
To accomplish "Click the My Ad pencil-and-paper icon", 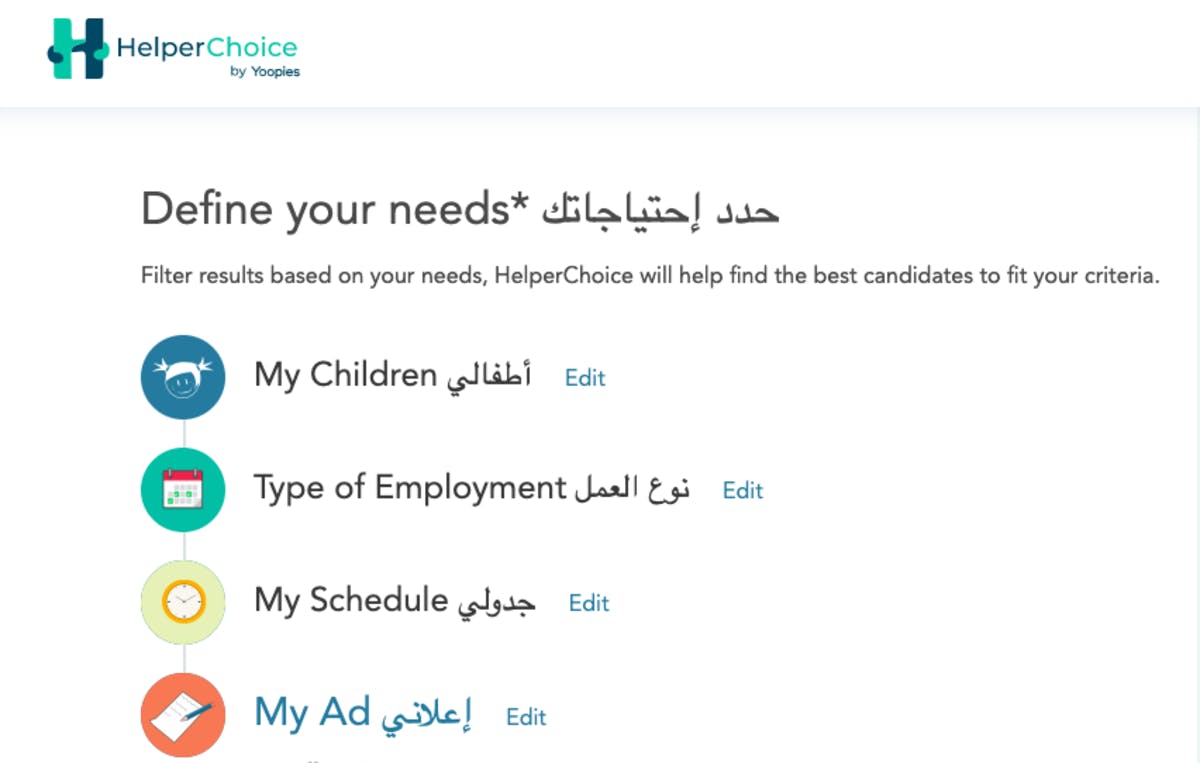I will 183,715.
